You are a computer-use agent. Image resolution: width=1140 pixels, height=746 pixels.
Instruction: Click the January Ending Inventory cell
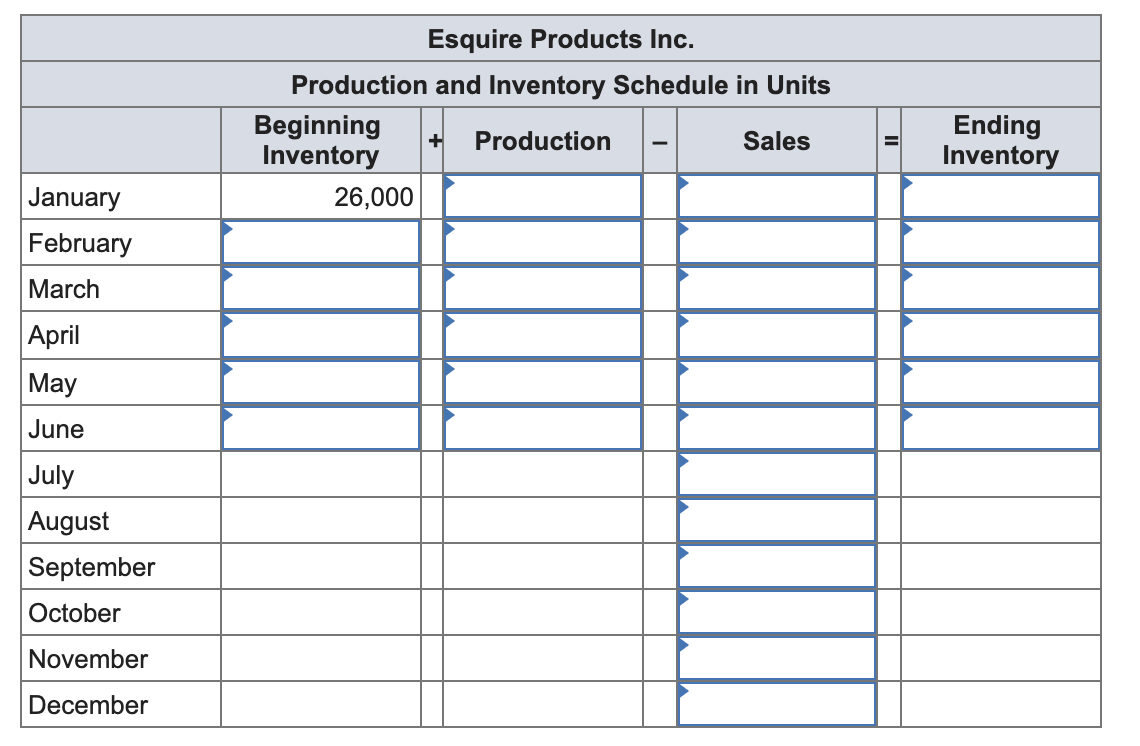[x=1000, y=197]
